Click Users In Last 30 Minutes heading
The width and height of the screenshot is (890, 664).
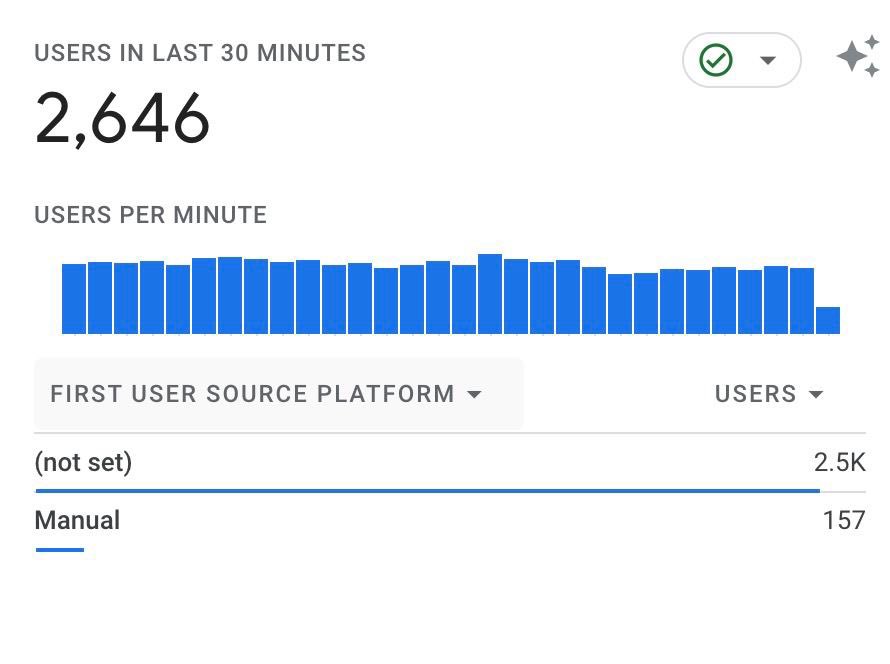click(200, 53)
